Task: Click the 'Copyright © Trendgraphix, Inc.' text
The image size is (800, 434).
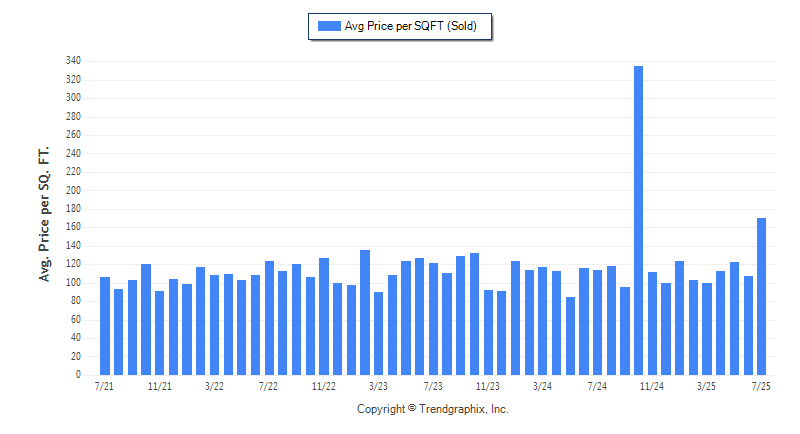Action: (433, 409)
